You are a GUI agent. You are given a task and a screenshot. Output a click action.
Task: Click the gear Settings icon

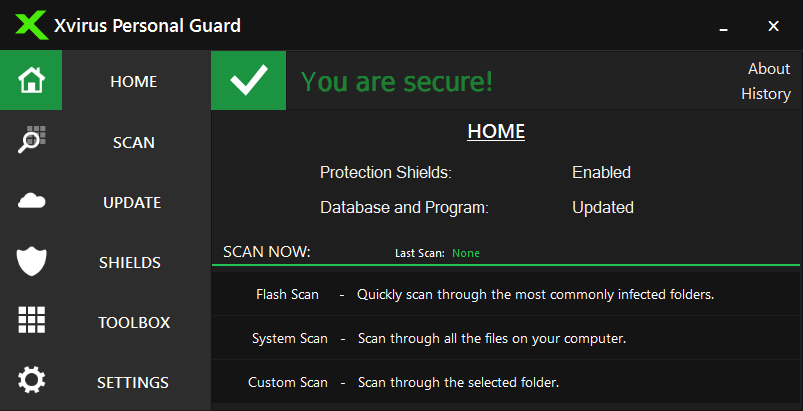(31, 382)
